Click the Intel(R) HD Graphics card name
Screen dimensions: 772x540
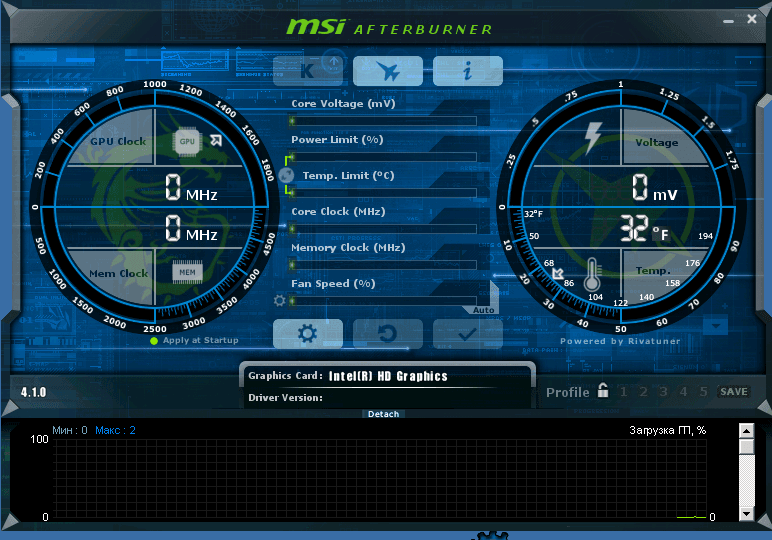388,377
